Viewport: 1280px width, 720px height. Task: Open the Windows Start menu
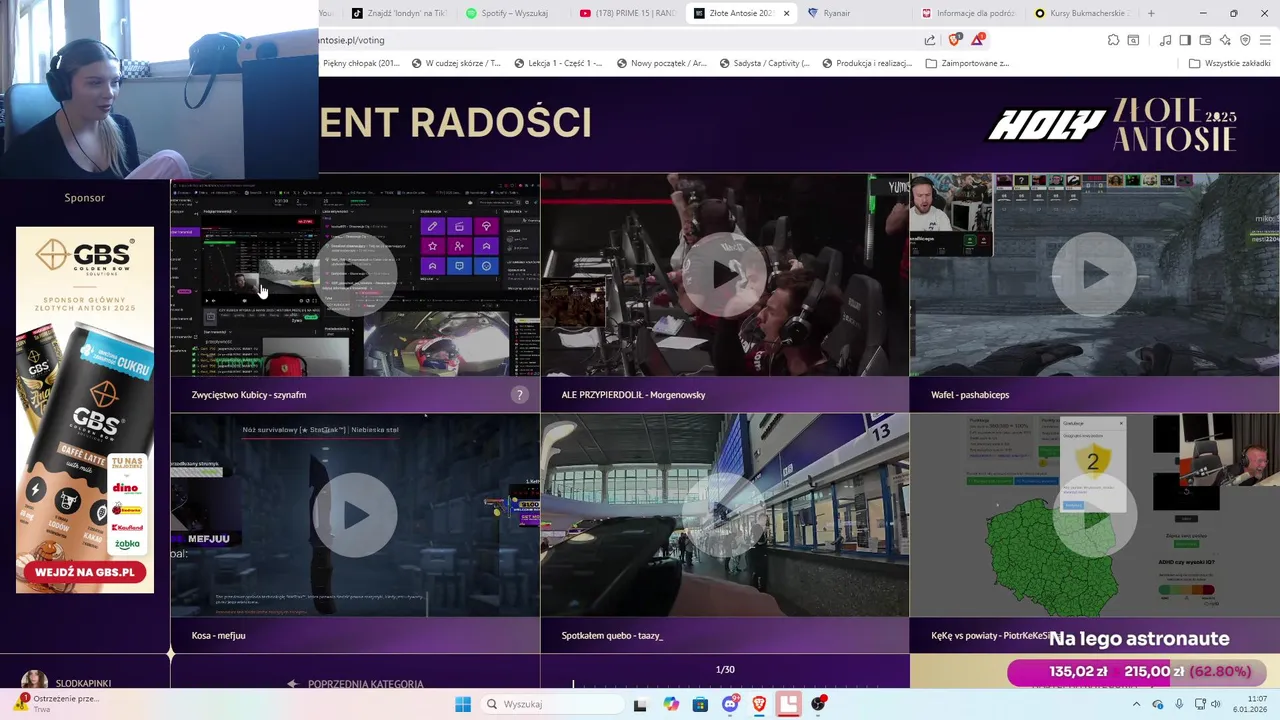click(x=462, y=704)
